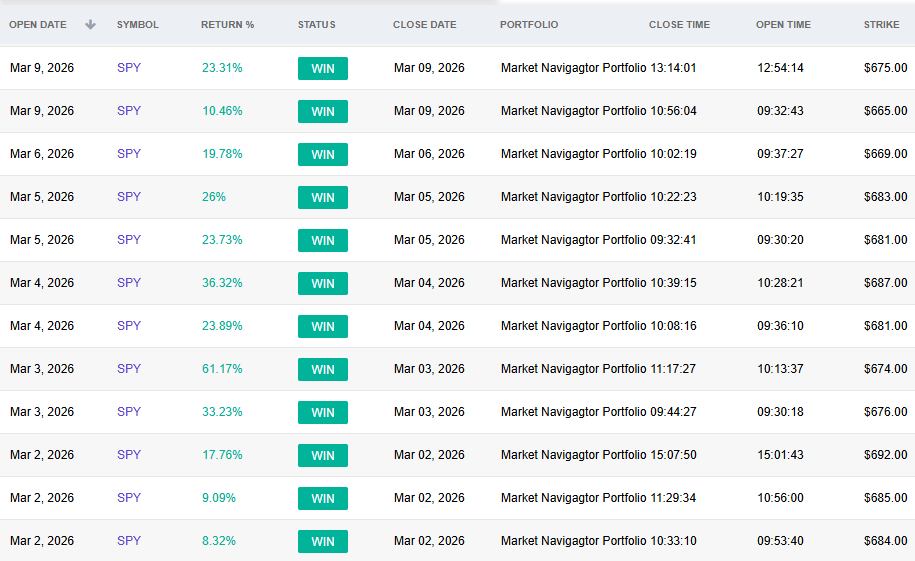The height and width of the screenshot is (561, 915).
Task: Open SPY symbol link with 8.32% return
Action: coord(129,541)
